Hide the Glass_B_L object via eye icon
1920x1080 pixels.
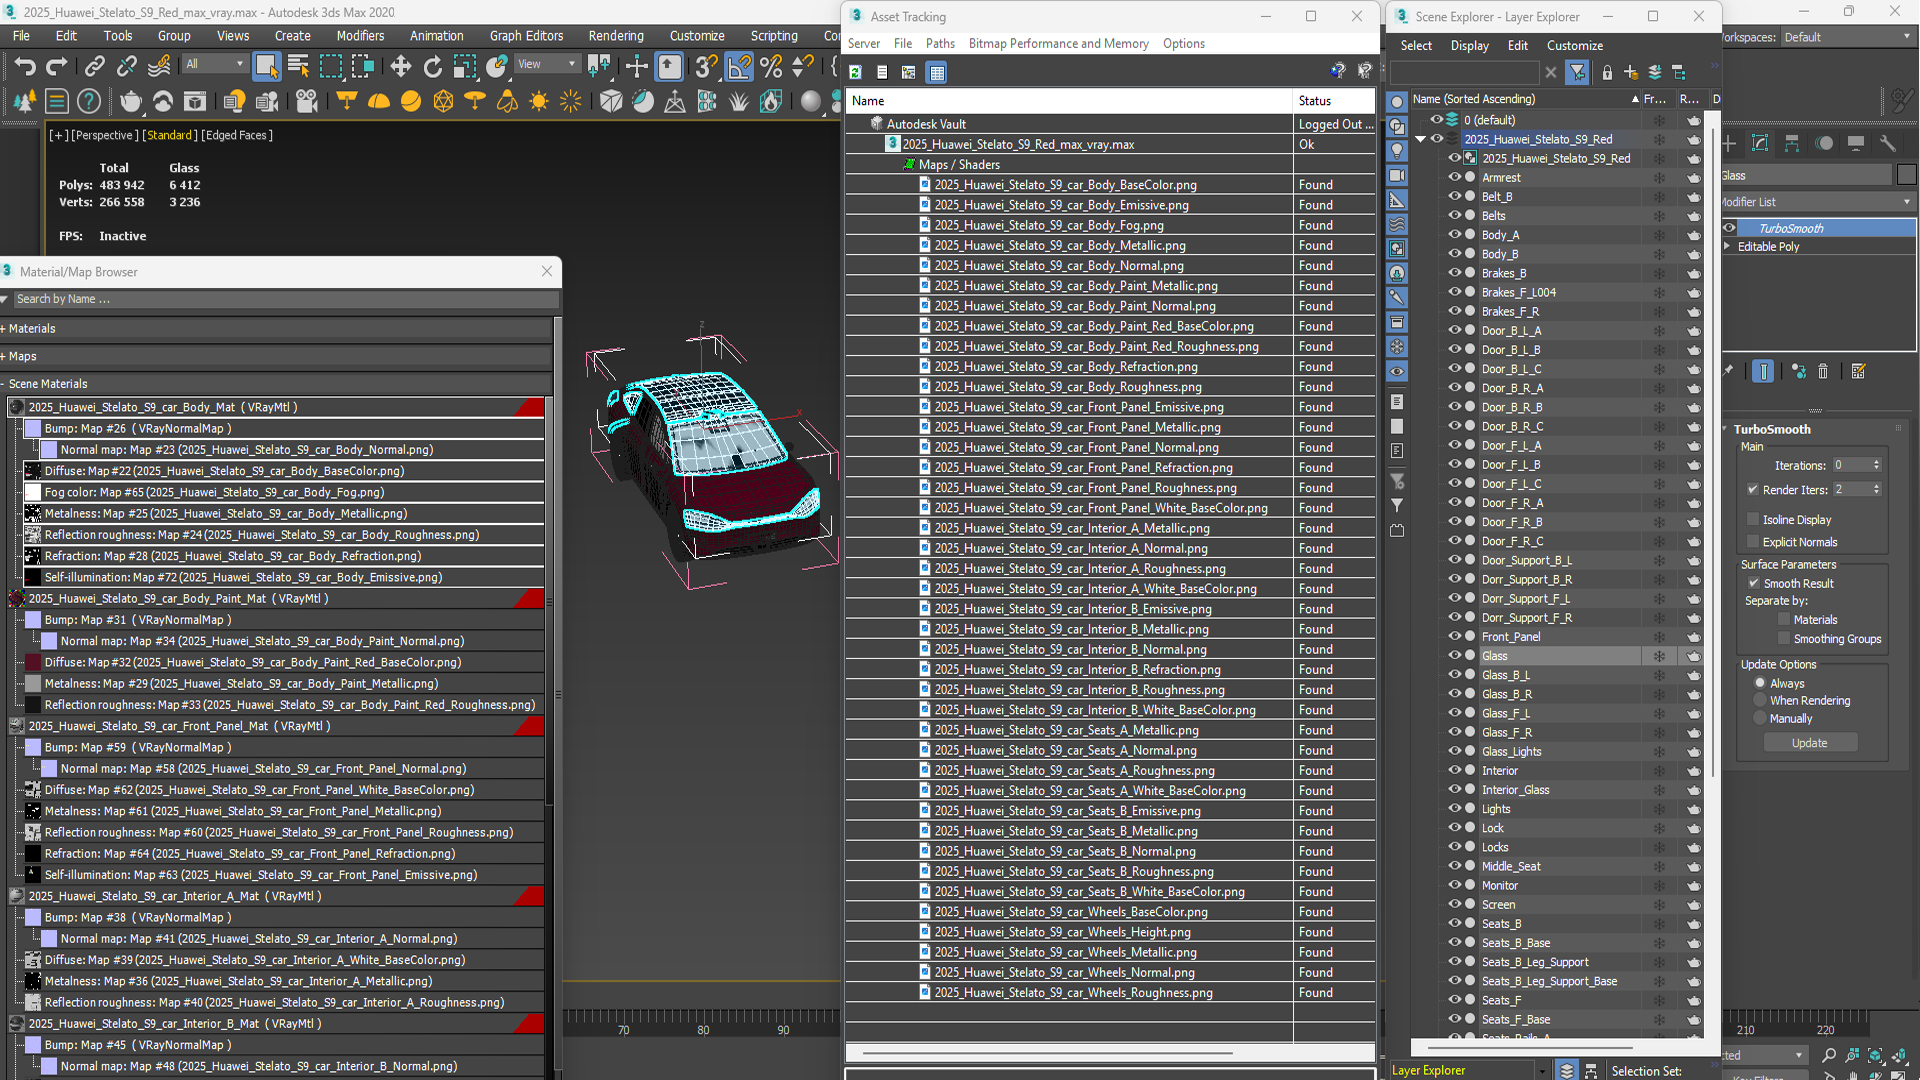pos(1454,675)
